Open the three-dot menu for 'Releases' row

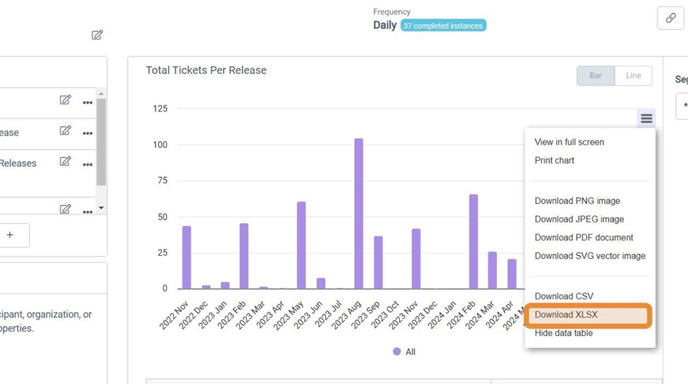coord(87,165)
